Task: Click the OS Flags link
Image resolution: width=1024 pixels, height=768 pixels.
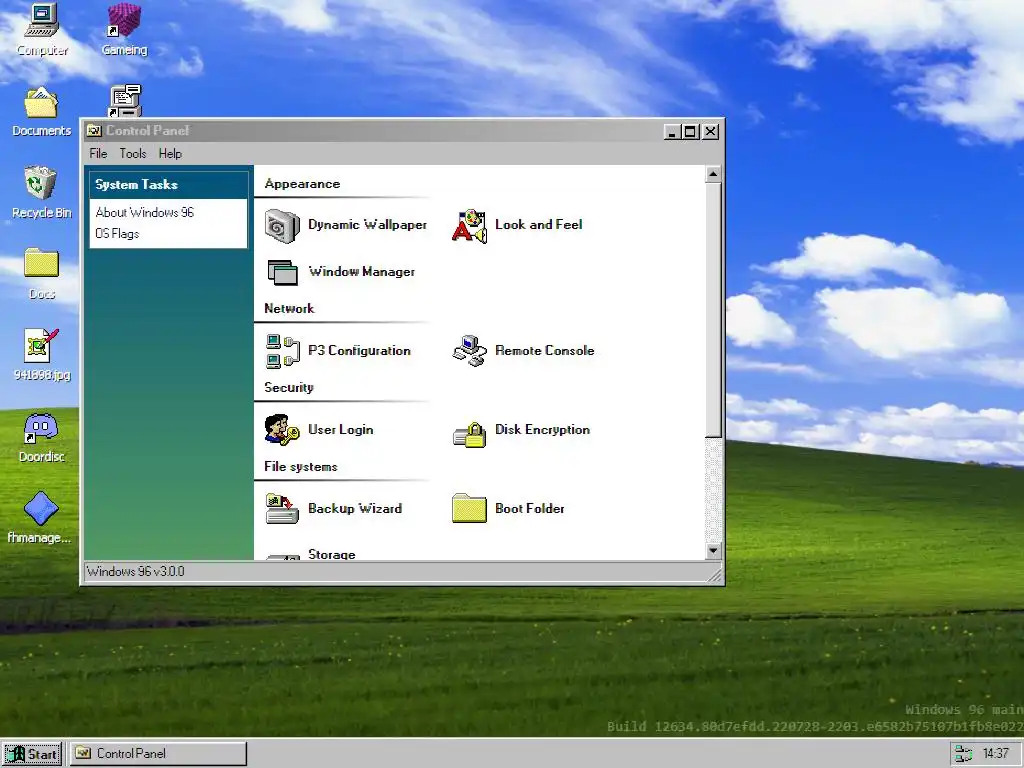Action: [x=117, y=233]
